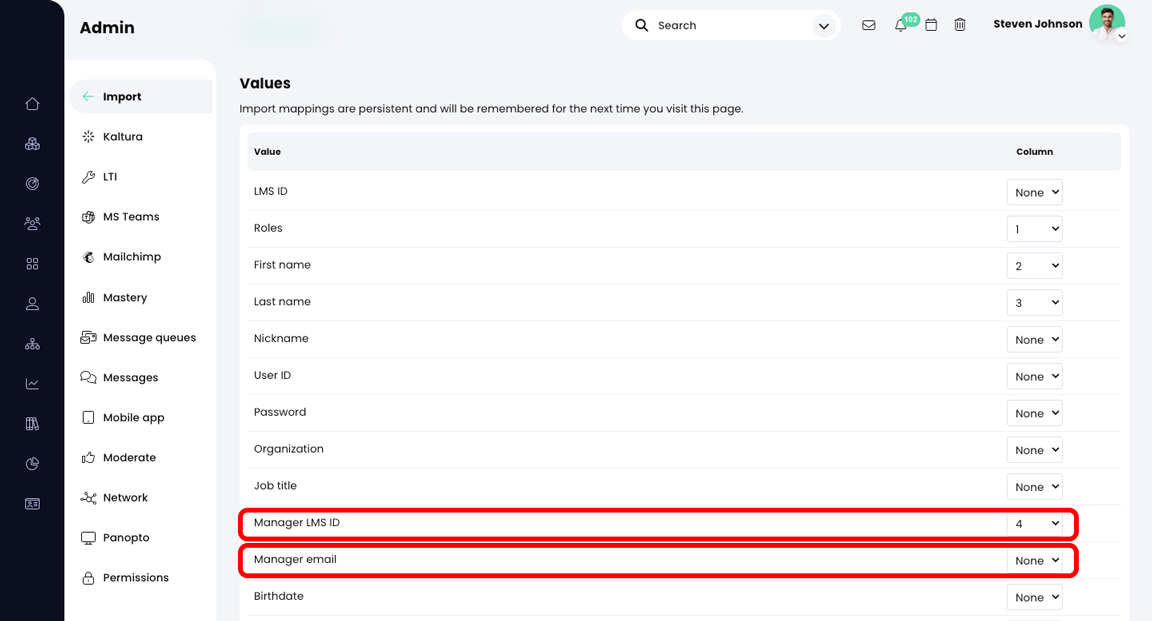The image size is (1152, 621).
Task: Open the Home icon in the left sidebar
Action: [32, 103]
